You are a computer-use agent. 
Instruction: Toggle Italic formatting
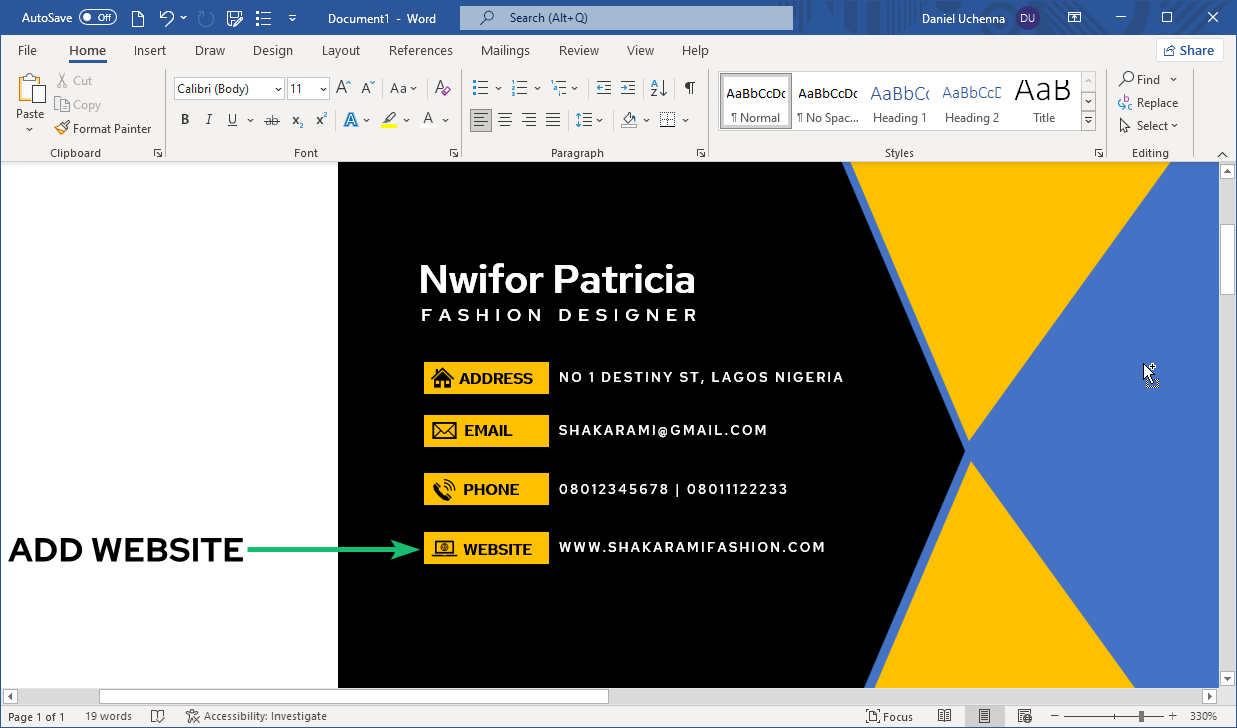(209, 120)
